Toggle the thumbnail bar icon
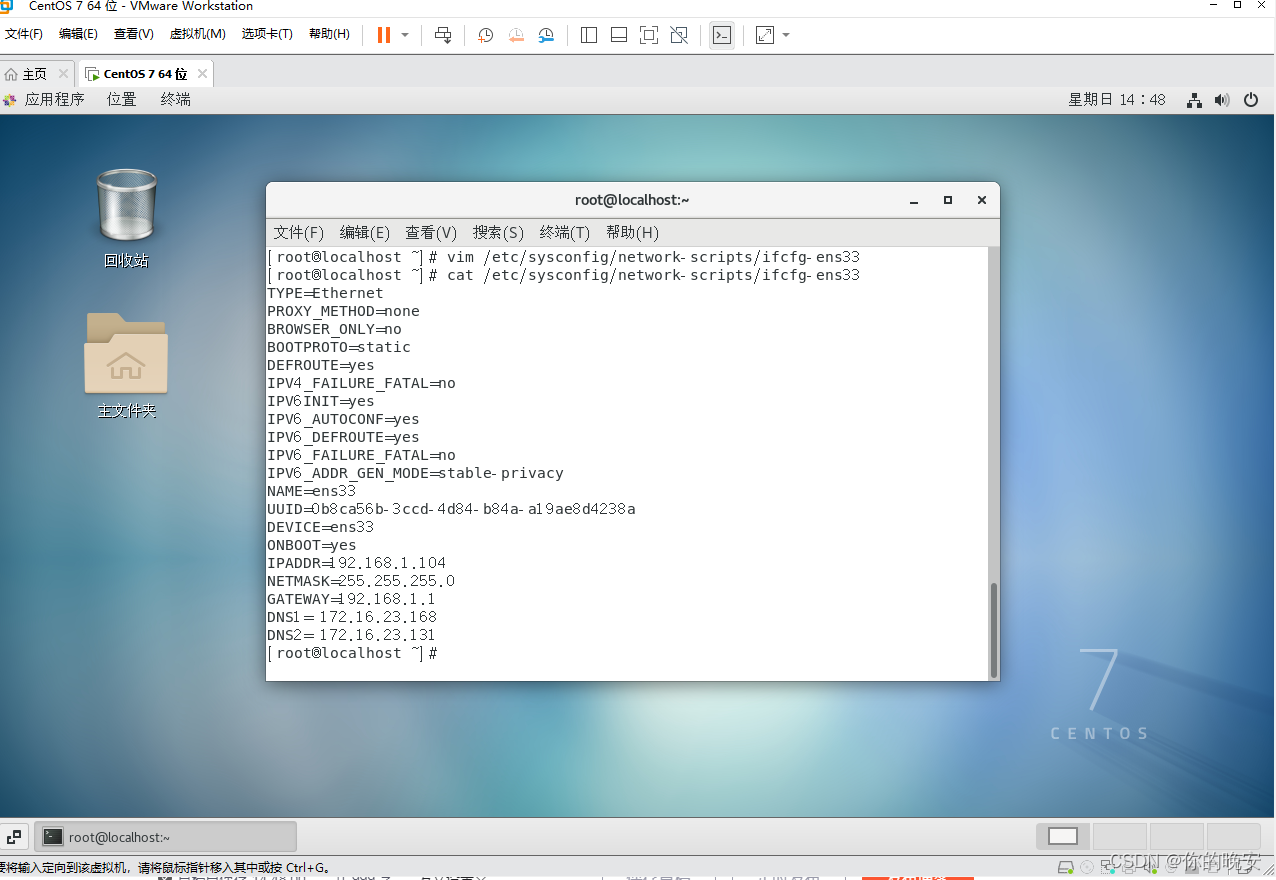The height and width of the screenshot is (880, 1276). click(619, 35)
